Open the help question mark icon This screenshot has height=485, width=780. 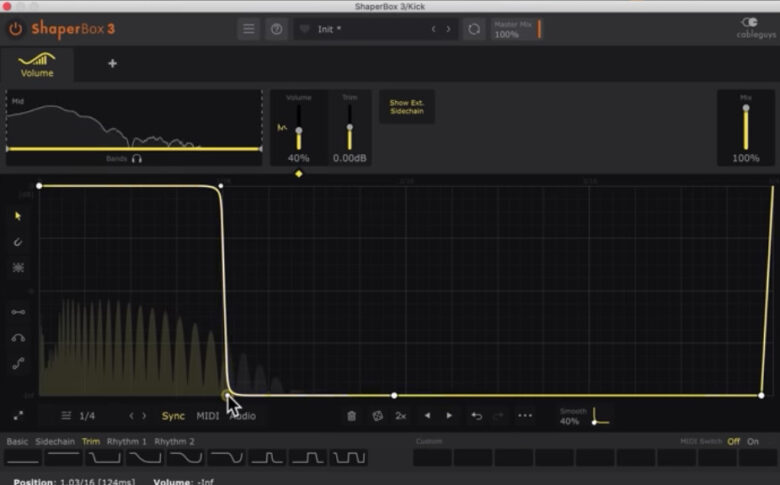click(x=277, y=29)
